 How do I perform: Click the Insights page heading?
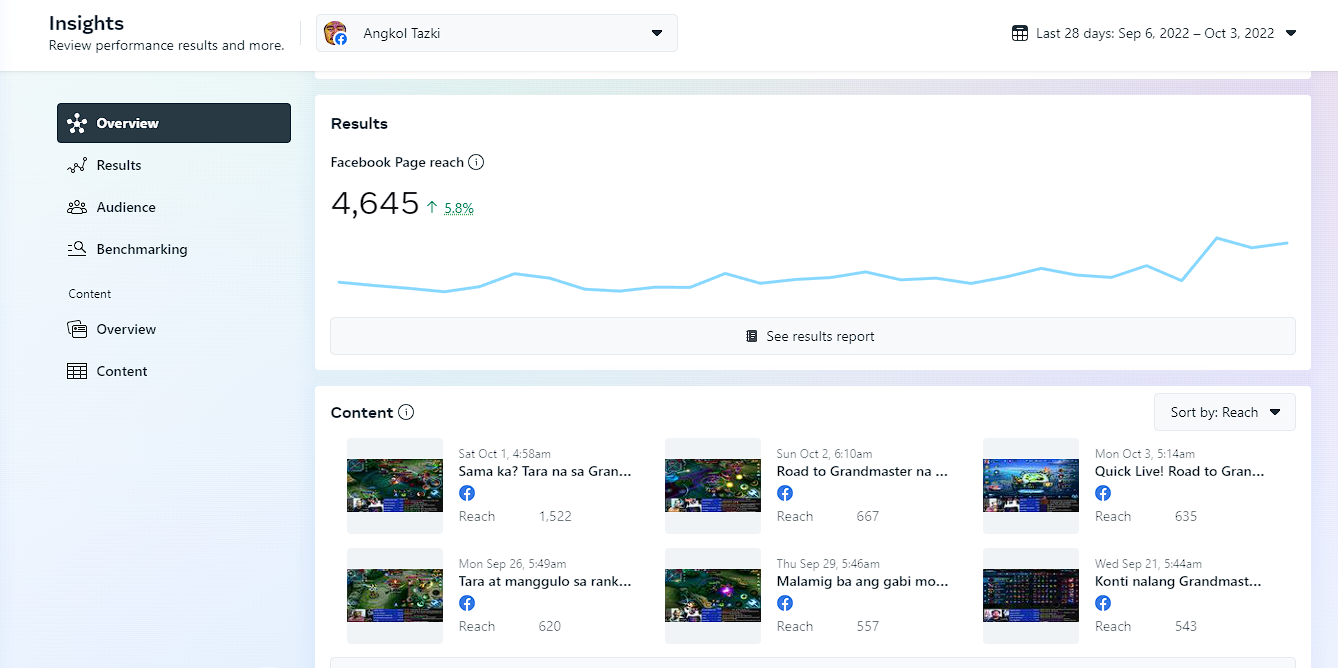86,24
